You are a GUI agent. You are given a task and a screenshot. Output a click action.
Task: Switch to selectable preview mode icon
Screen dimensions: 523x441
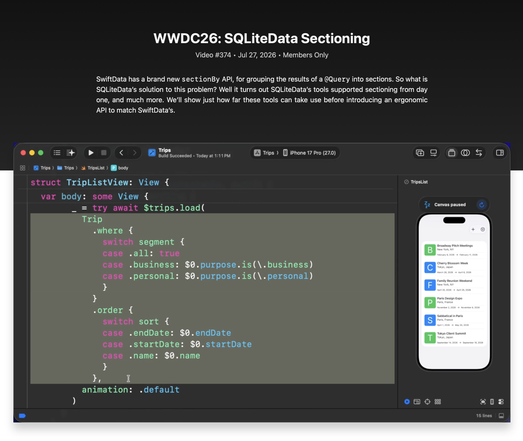point(417,402)
